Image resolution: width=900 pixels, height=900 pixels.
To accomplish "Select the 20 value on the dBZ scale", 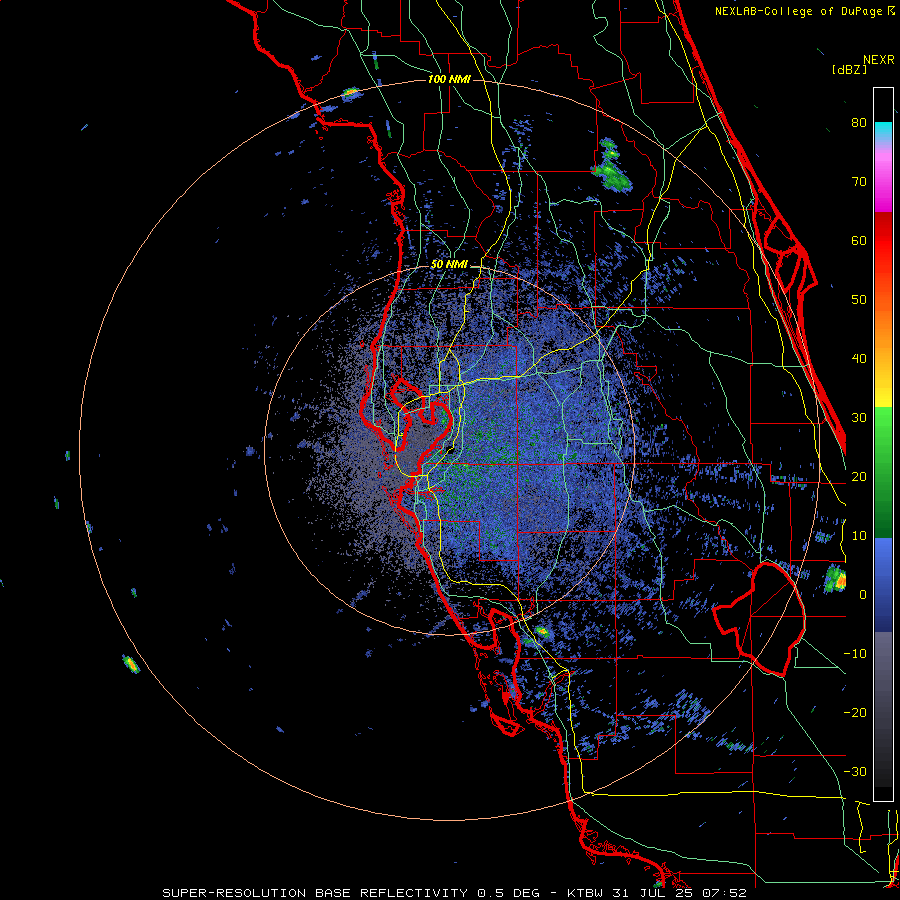I will tap(859, 476).
